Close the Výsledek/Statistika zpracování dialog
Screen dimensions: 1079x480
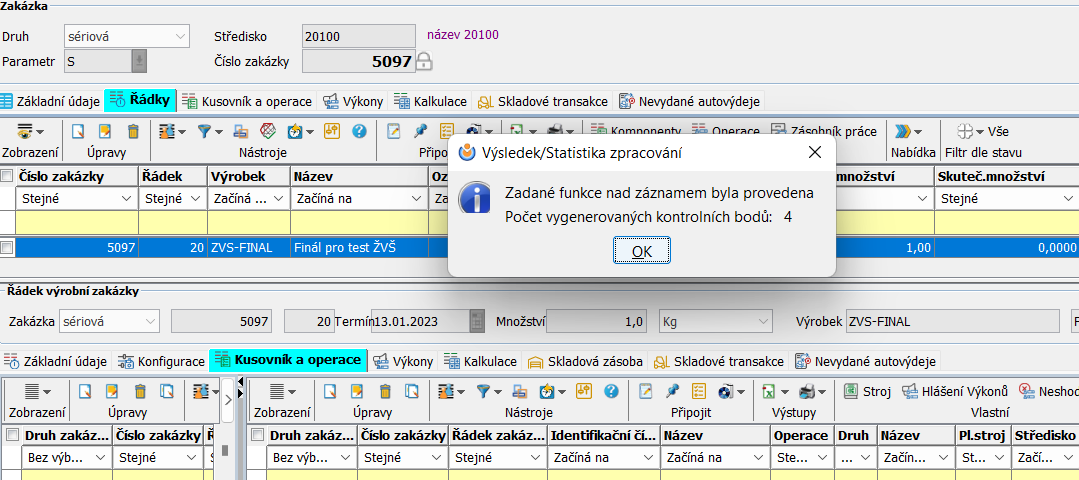tap(815, 152)
